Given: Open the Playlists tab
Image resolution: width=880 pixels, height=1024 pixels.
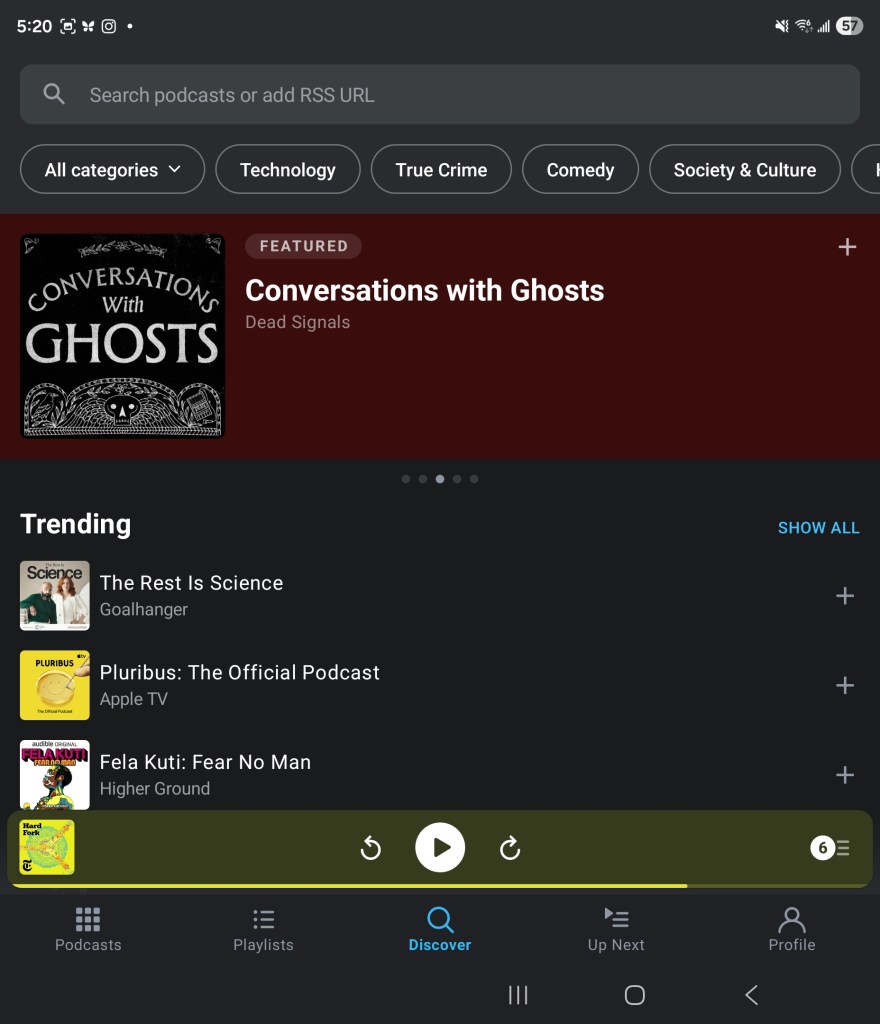Looking at the screenshot, I should tap(263, 929).
